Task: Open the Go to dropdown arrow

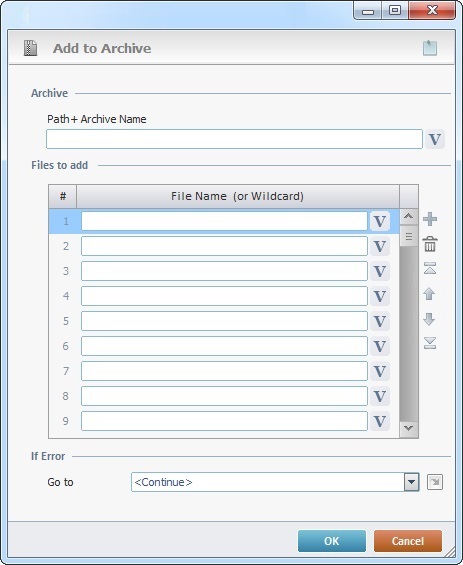Action: point(411,482)
